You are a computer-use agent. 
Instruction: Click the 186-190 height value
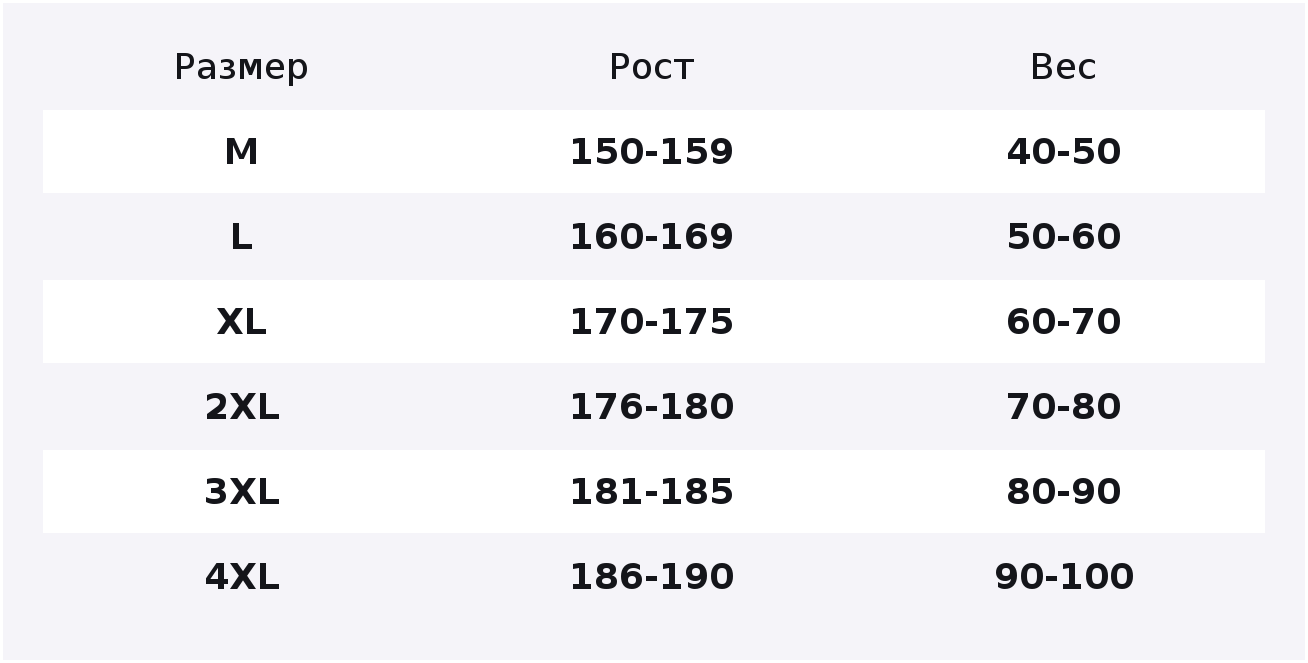(x=651, y=577)
